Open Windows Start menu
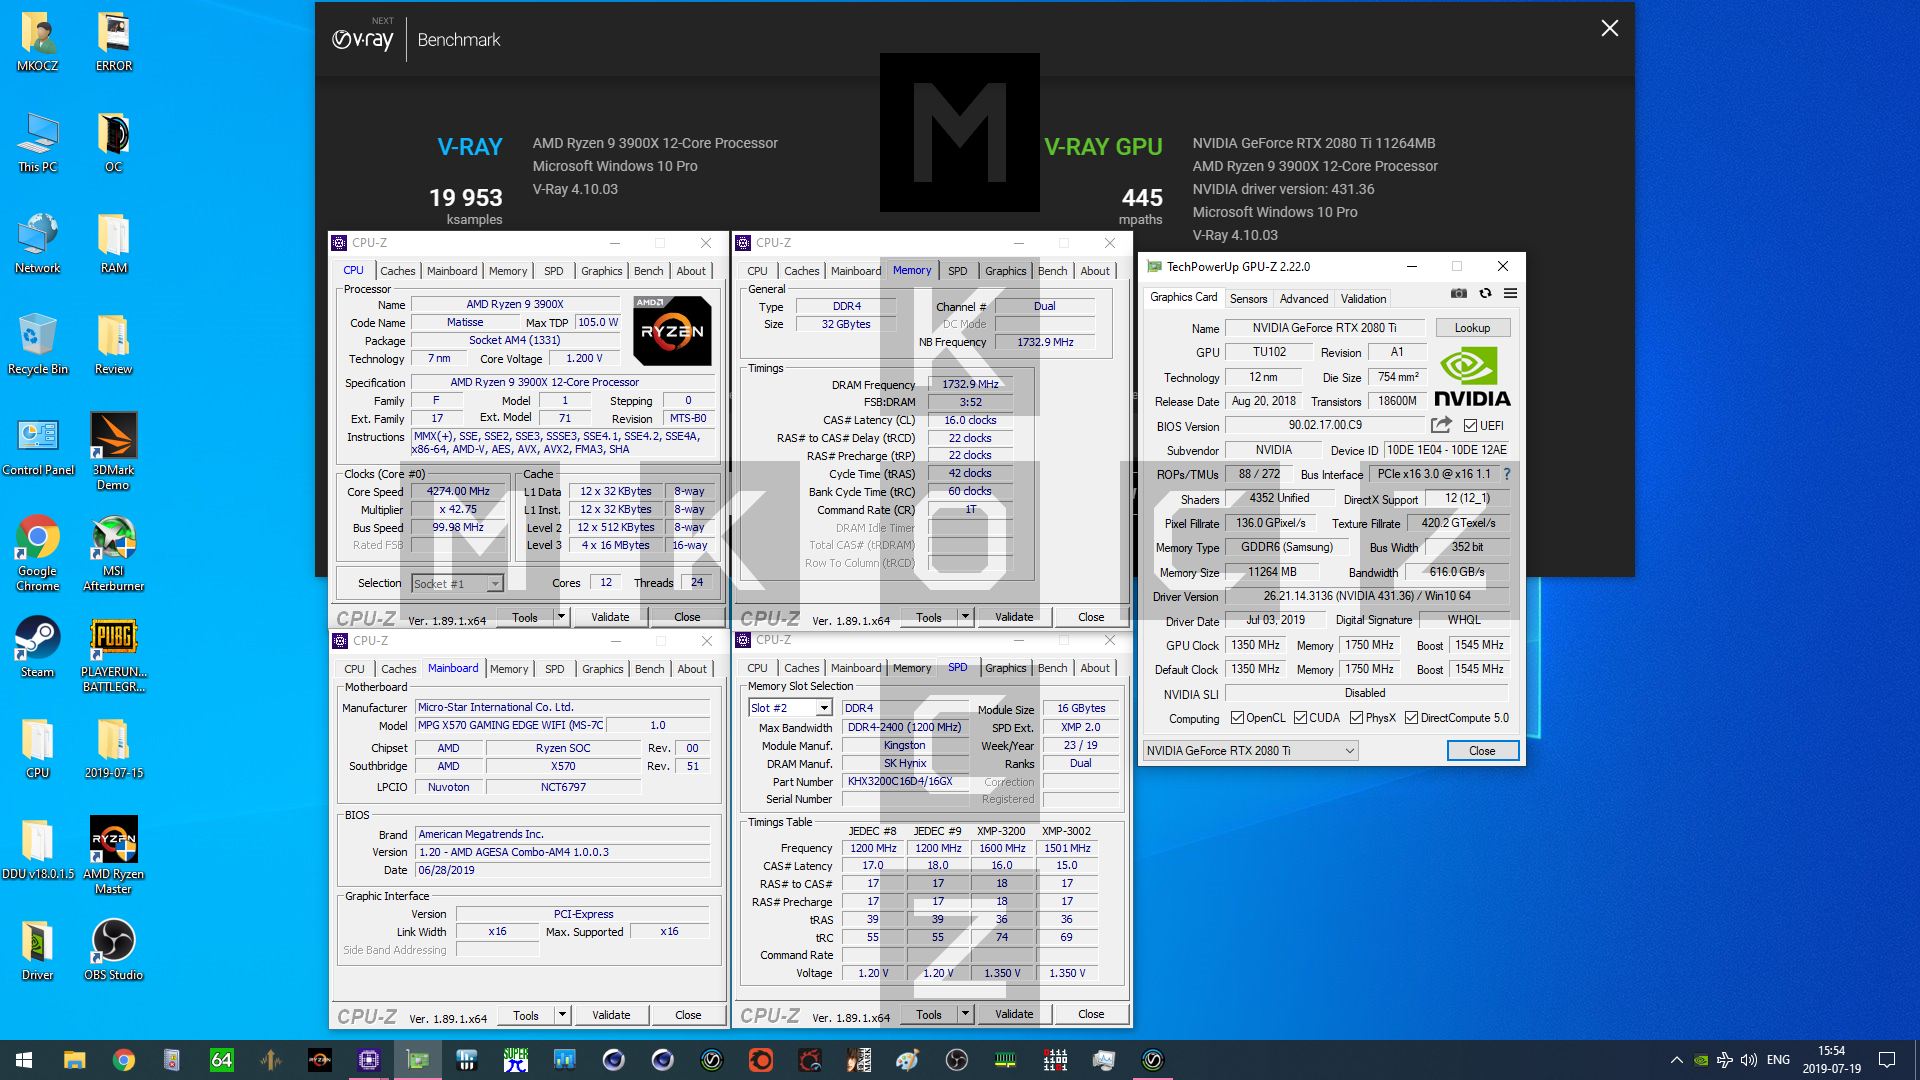Viewport: 1920px width, 1080px height. coord(24,1060)
